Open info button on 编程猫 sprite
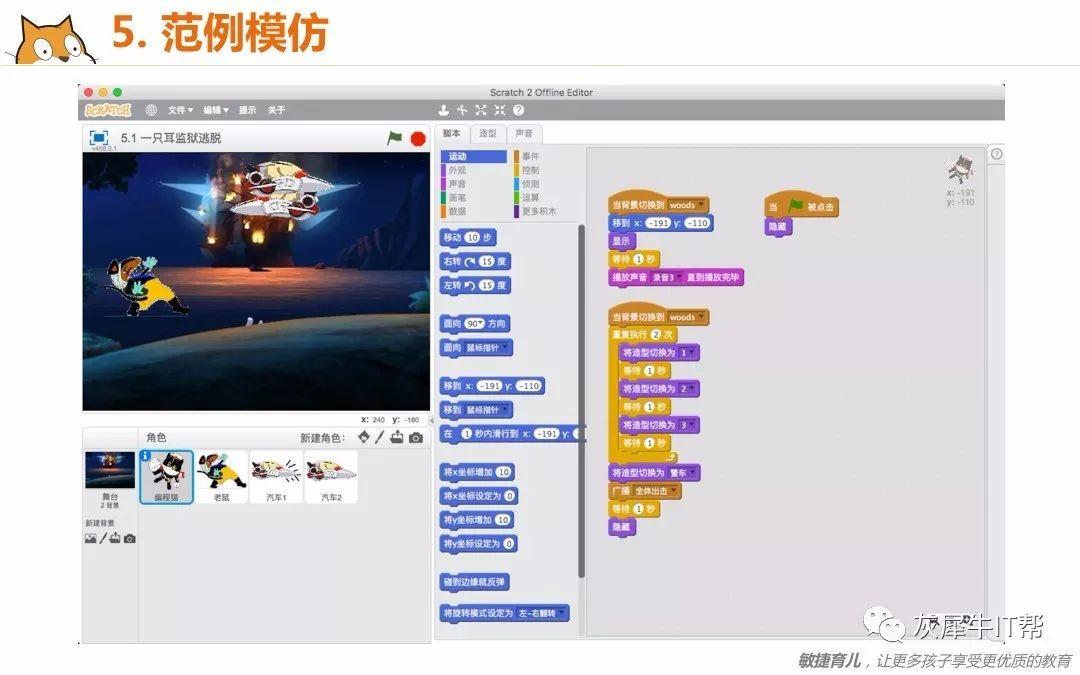 pos(145,456)
